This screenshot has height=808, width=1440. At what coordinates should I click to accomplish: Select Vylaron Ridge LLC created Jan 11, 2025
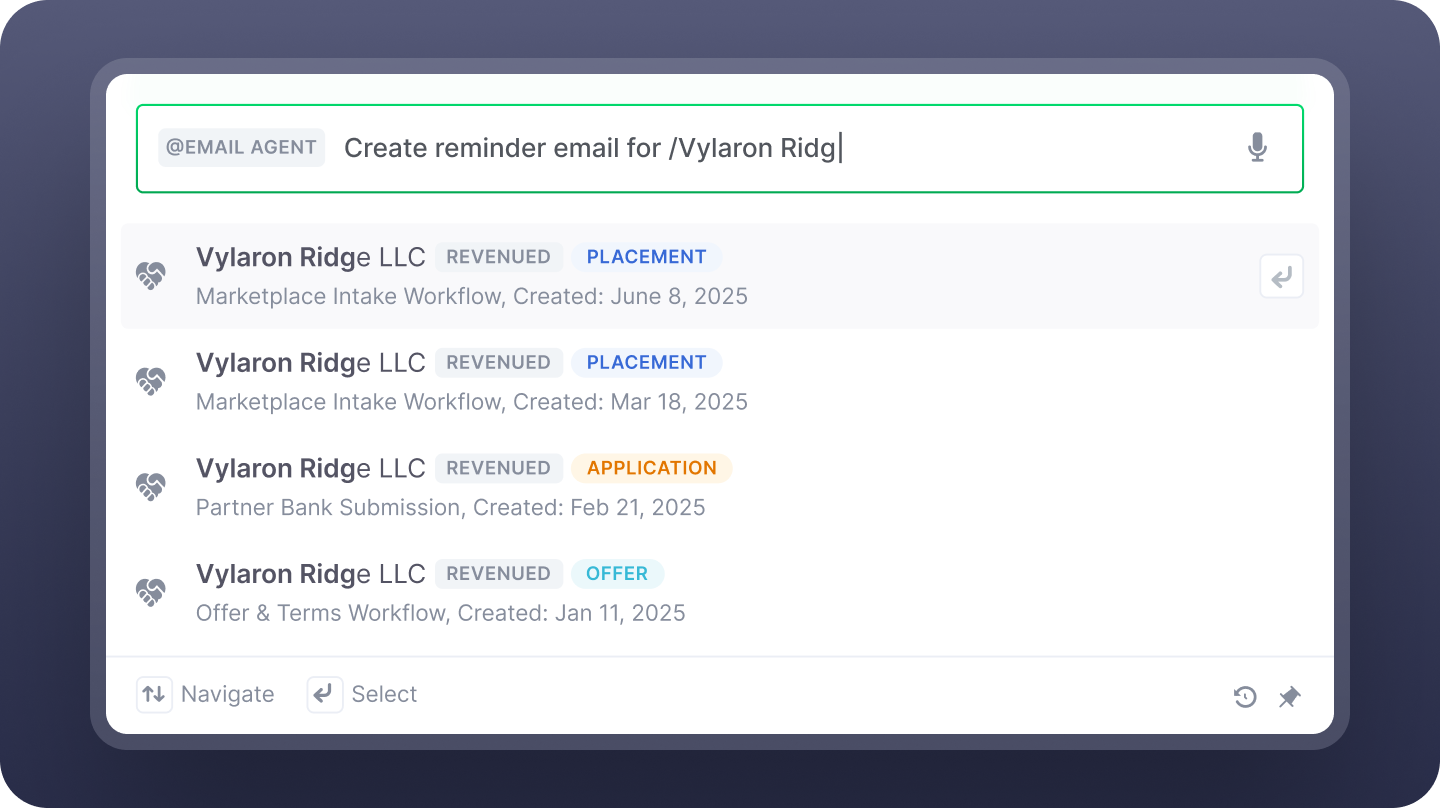coord(720,593)
